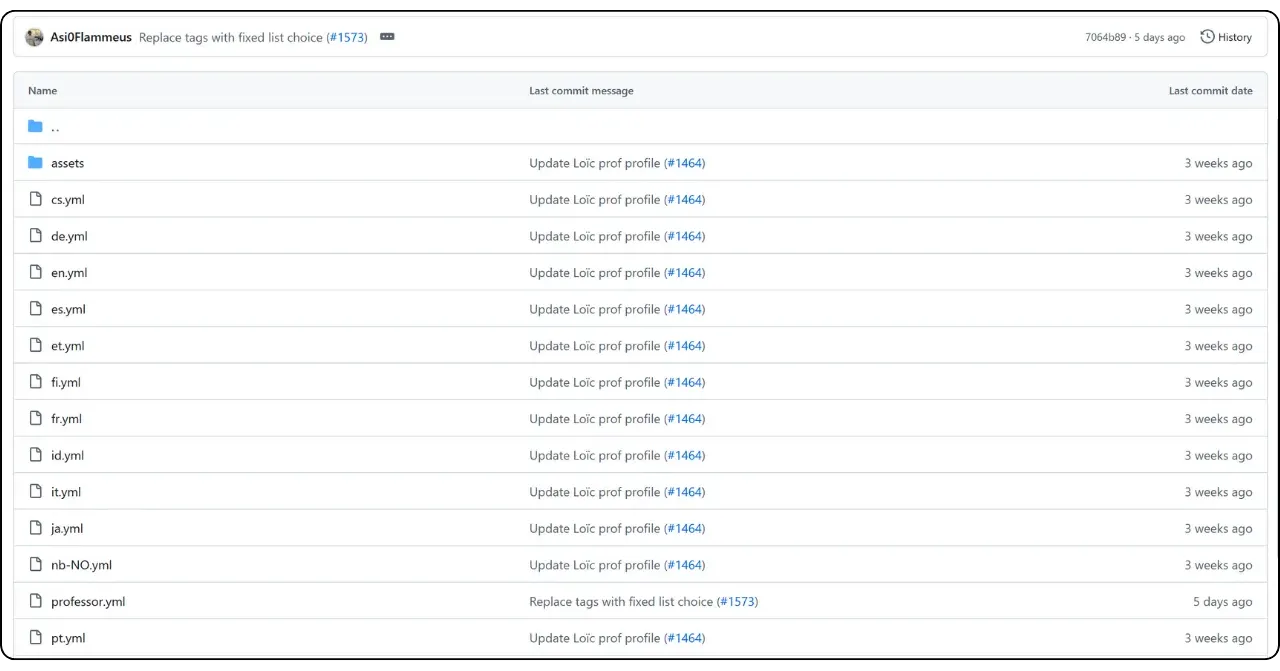This screenshot has width=1280, height=671.
Task: Click the file icon beside professor.yml
Action: 36,602
